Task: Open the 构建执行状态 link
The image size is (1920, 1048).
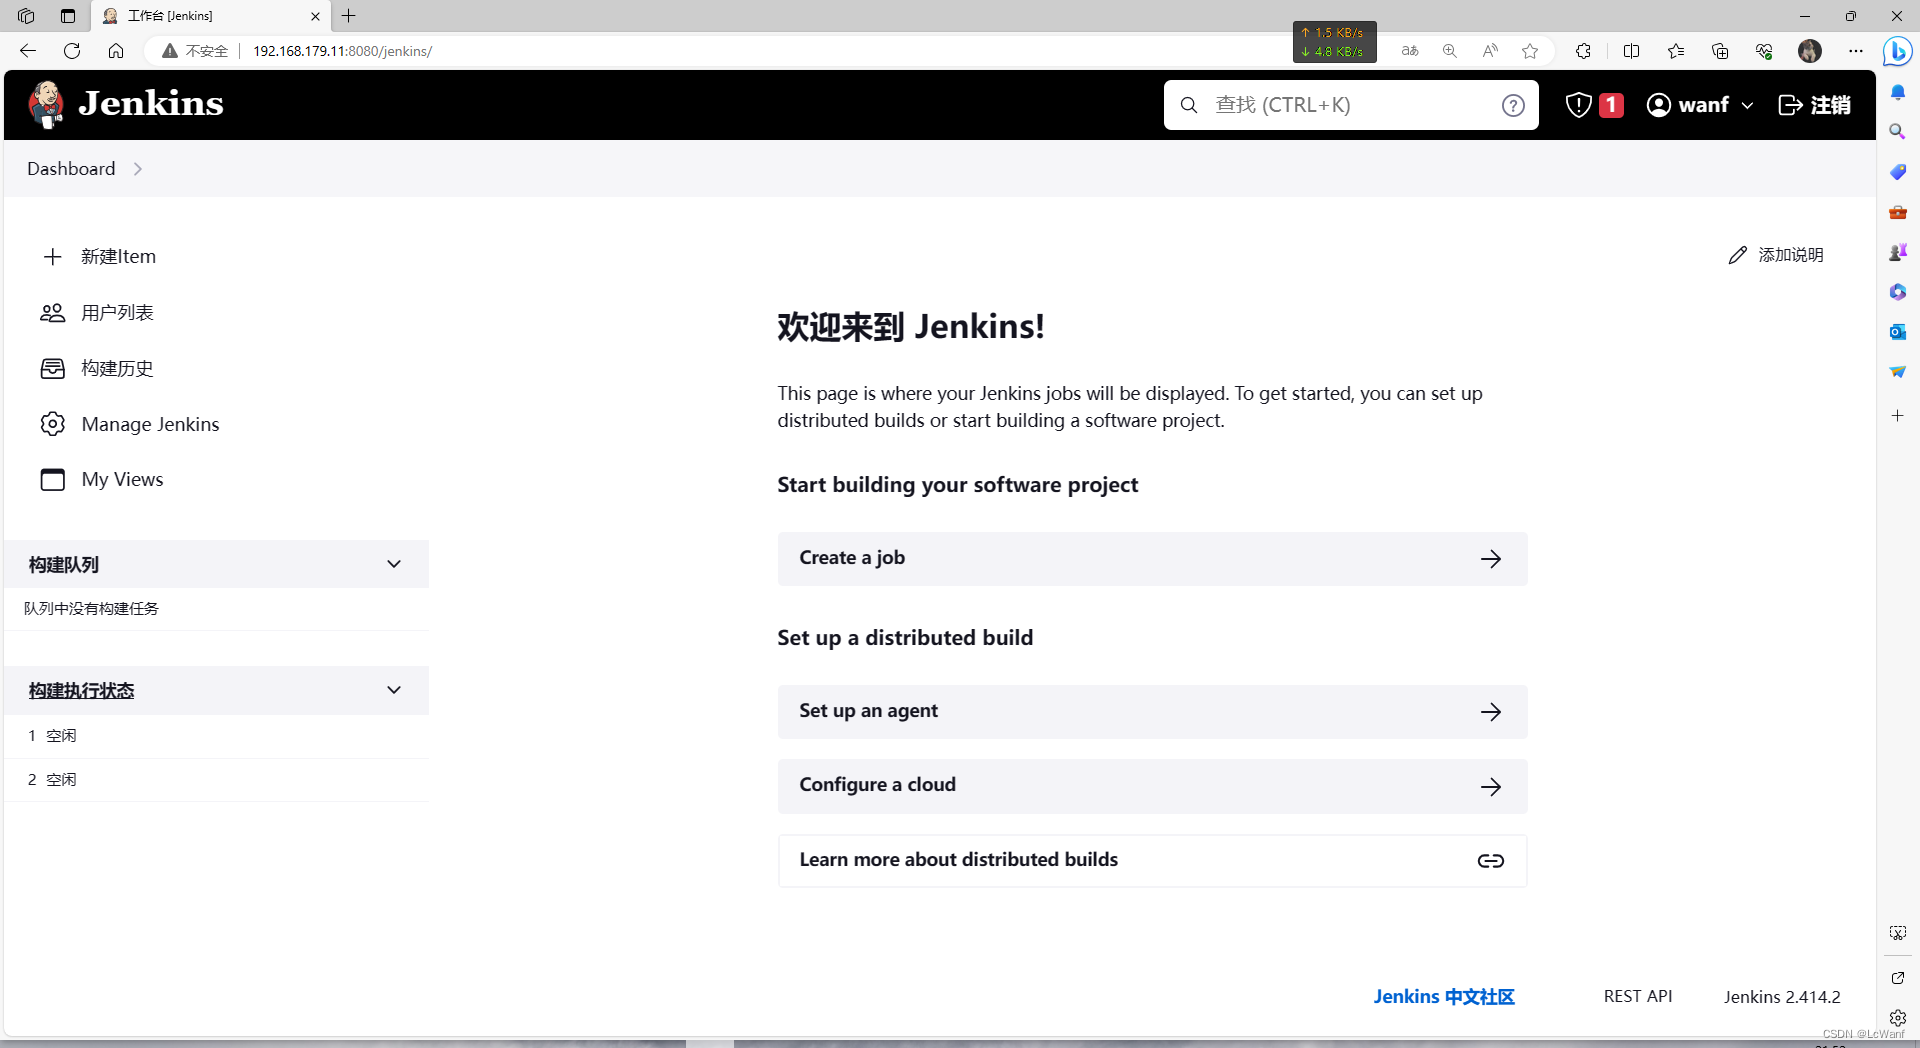Action: pos(81,691)
